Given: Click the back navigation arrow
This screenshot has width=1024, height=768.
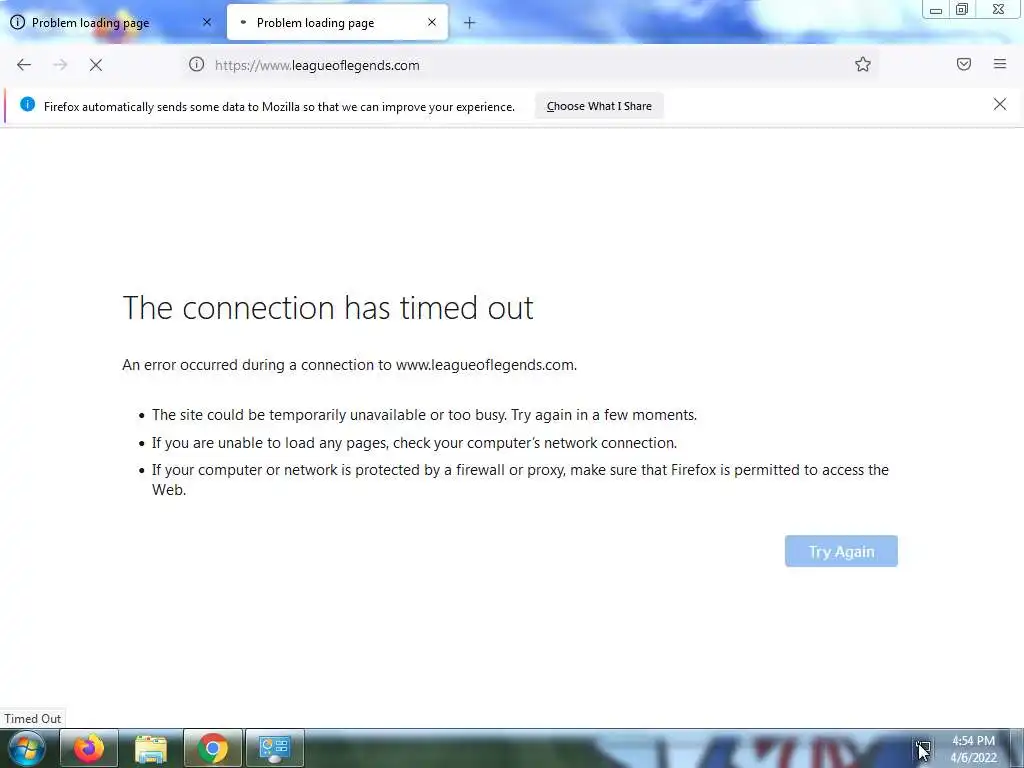Looking at the screenshot, I should coord(24,65).
